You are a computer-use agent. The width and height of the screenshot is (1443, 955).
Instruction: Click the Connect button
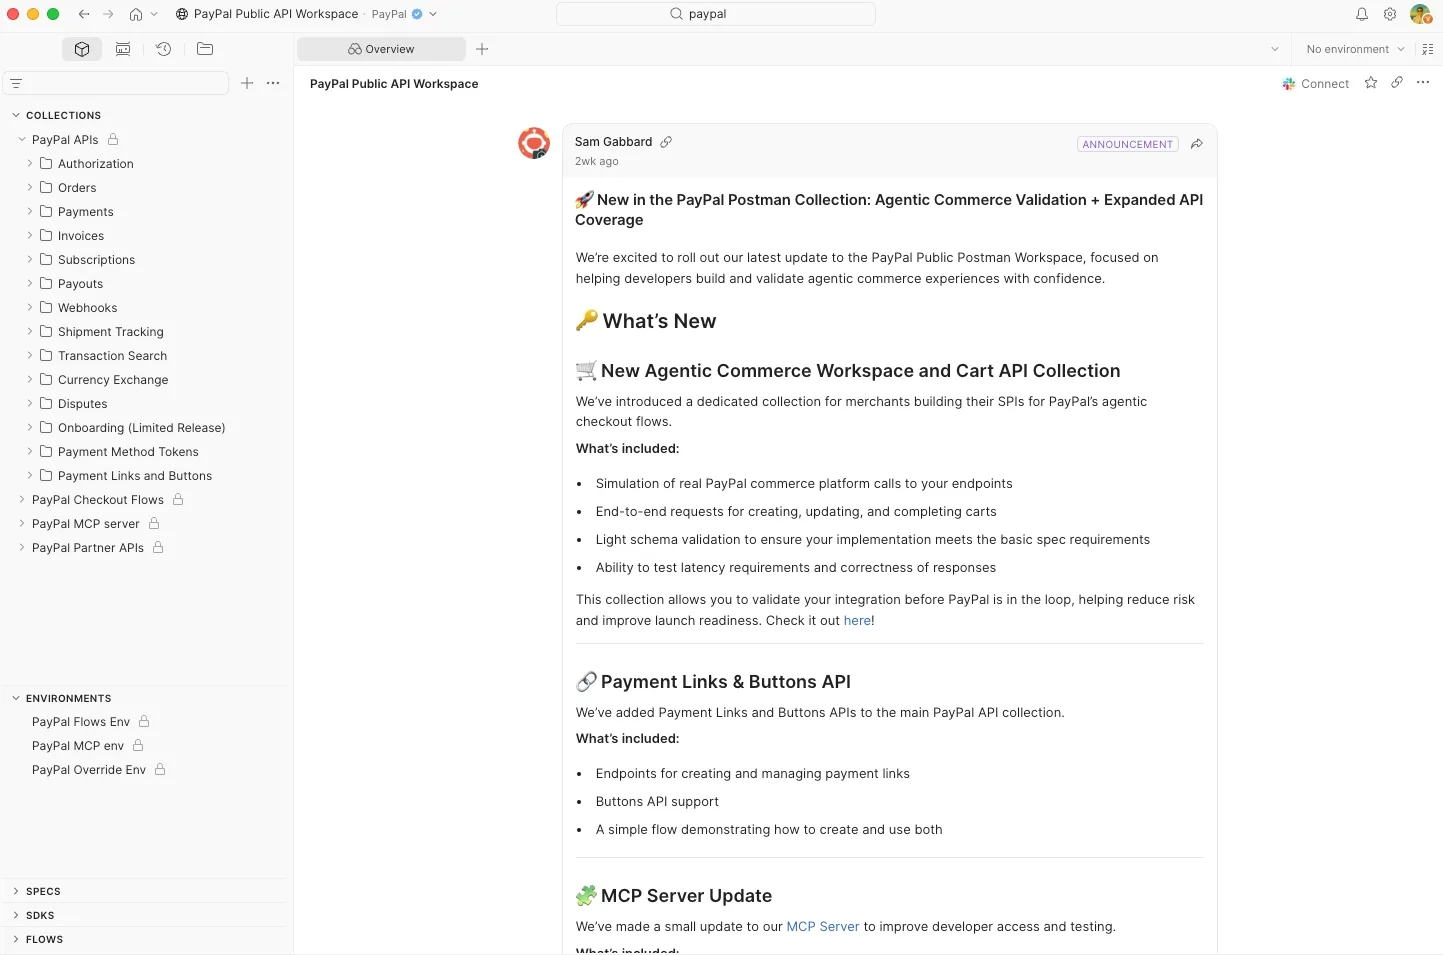1316,84
